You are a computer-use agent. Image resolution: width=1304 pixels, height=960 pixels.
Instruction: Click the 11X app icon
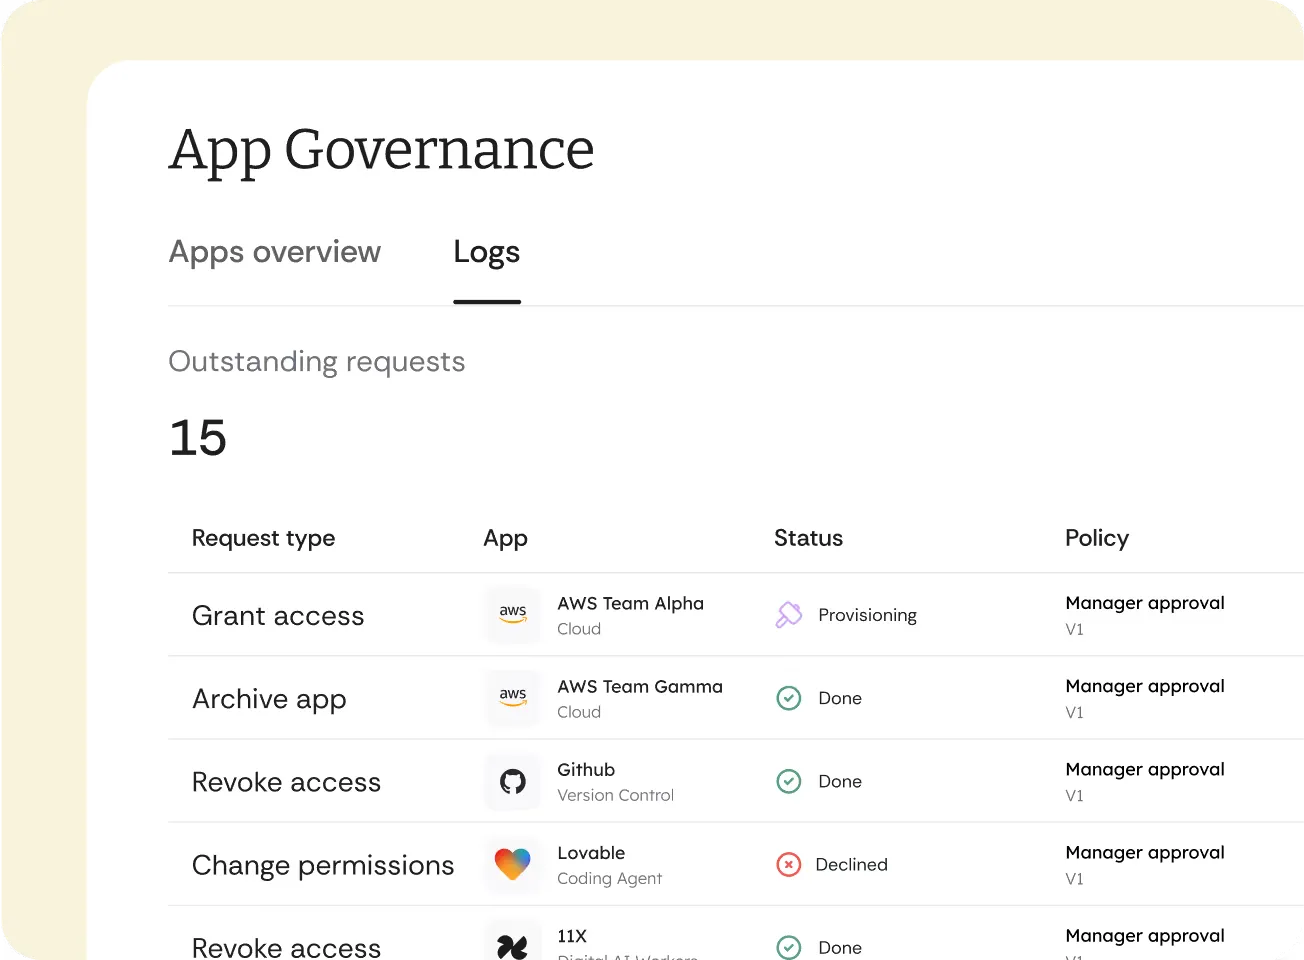tap(513, 945)
